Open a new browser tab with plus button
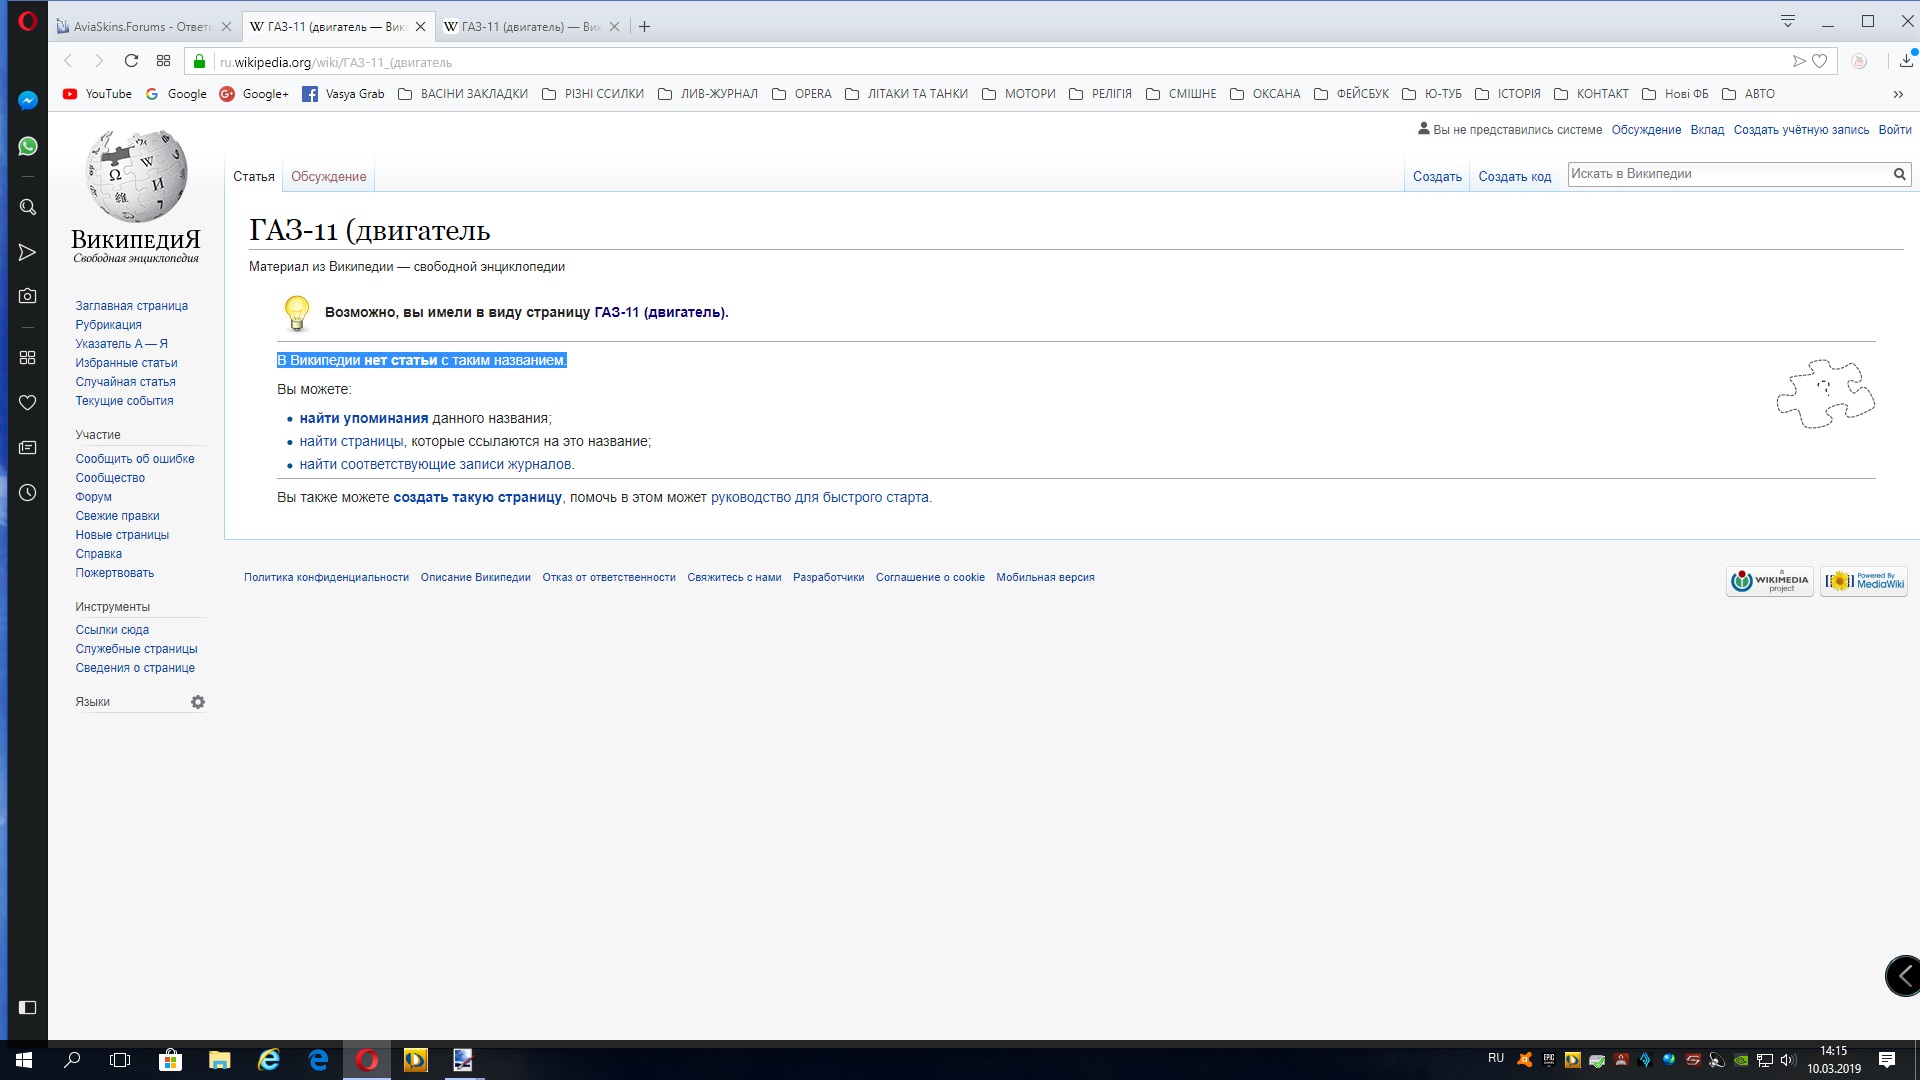1920x1080 pixels. click(x=645, y=27)
